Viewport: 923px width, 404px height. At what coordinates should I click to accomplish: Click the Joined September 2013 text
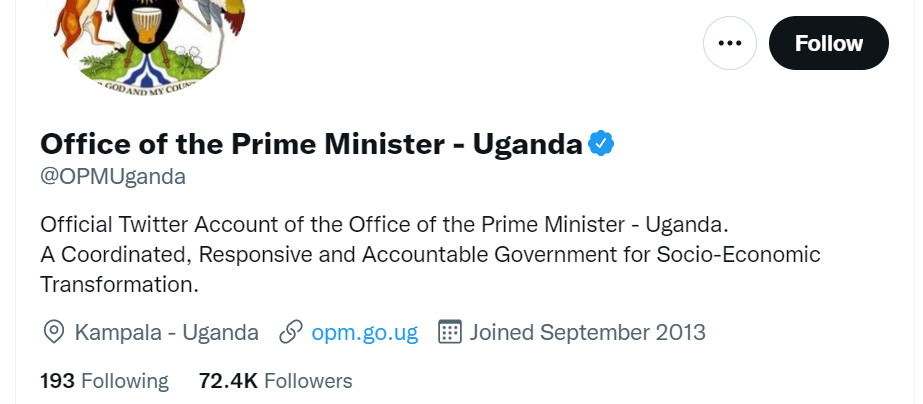587,332
